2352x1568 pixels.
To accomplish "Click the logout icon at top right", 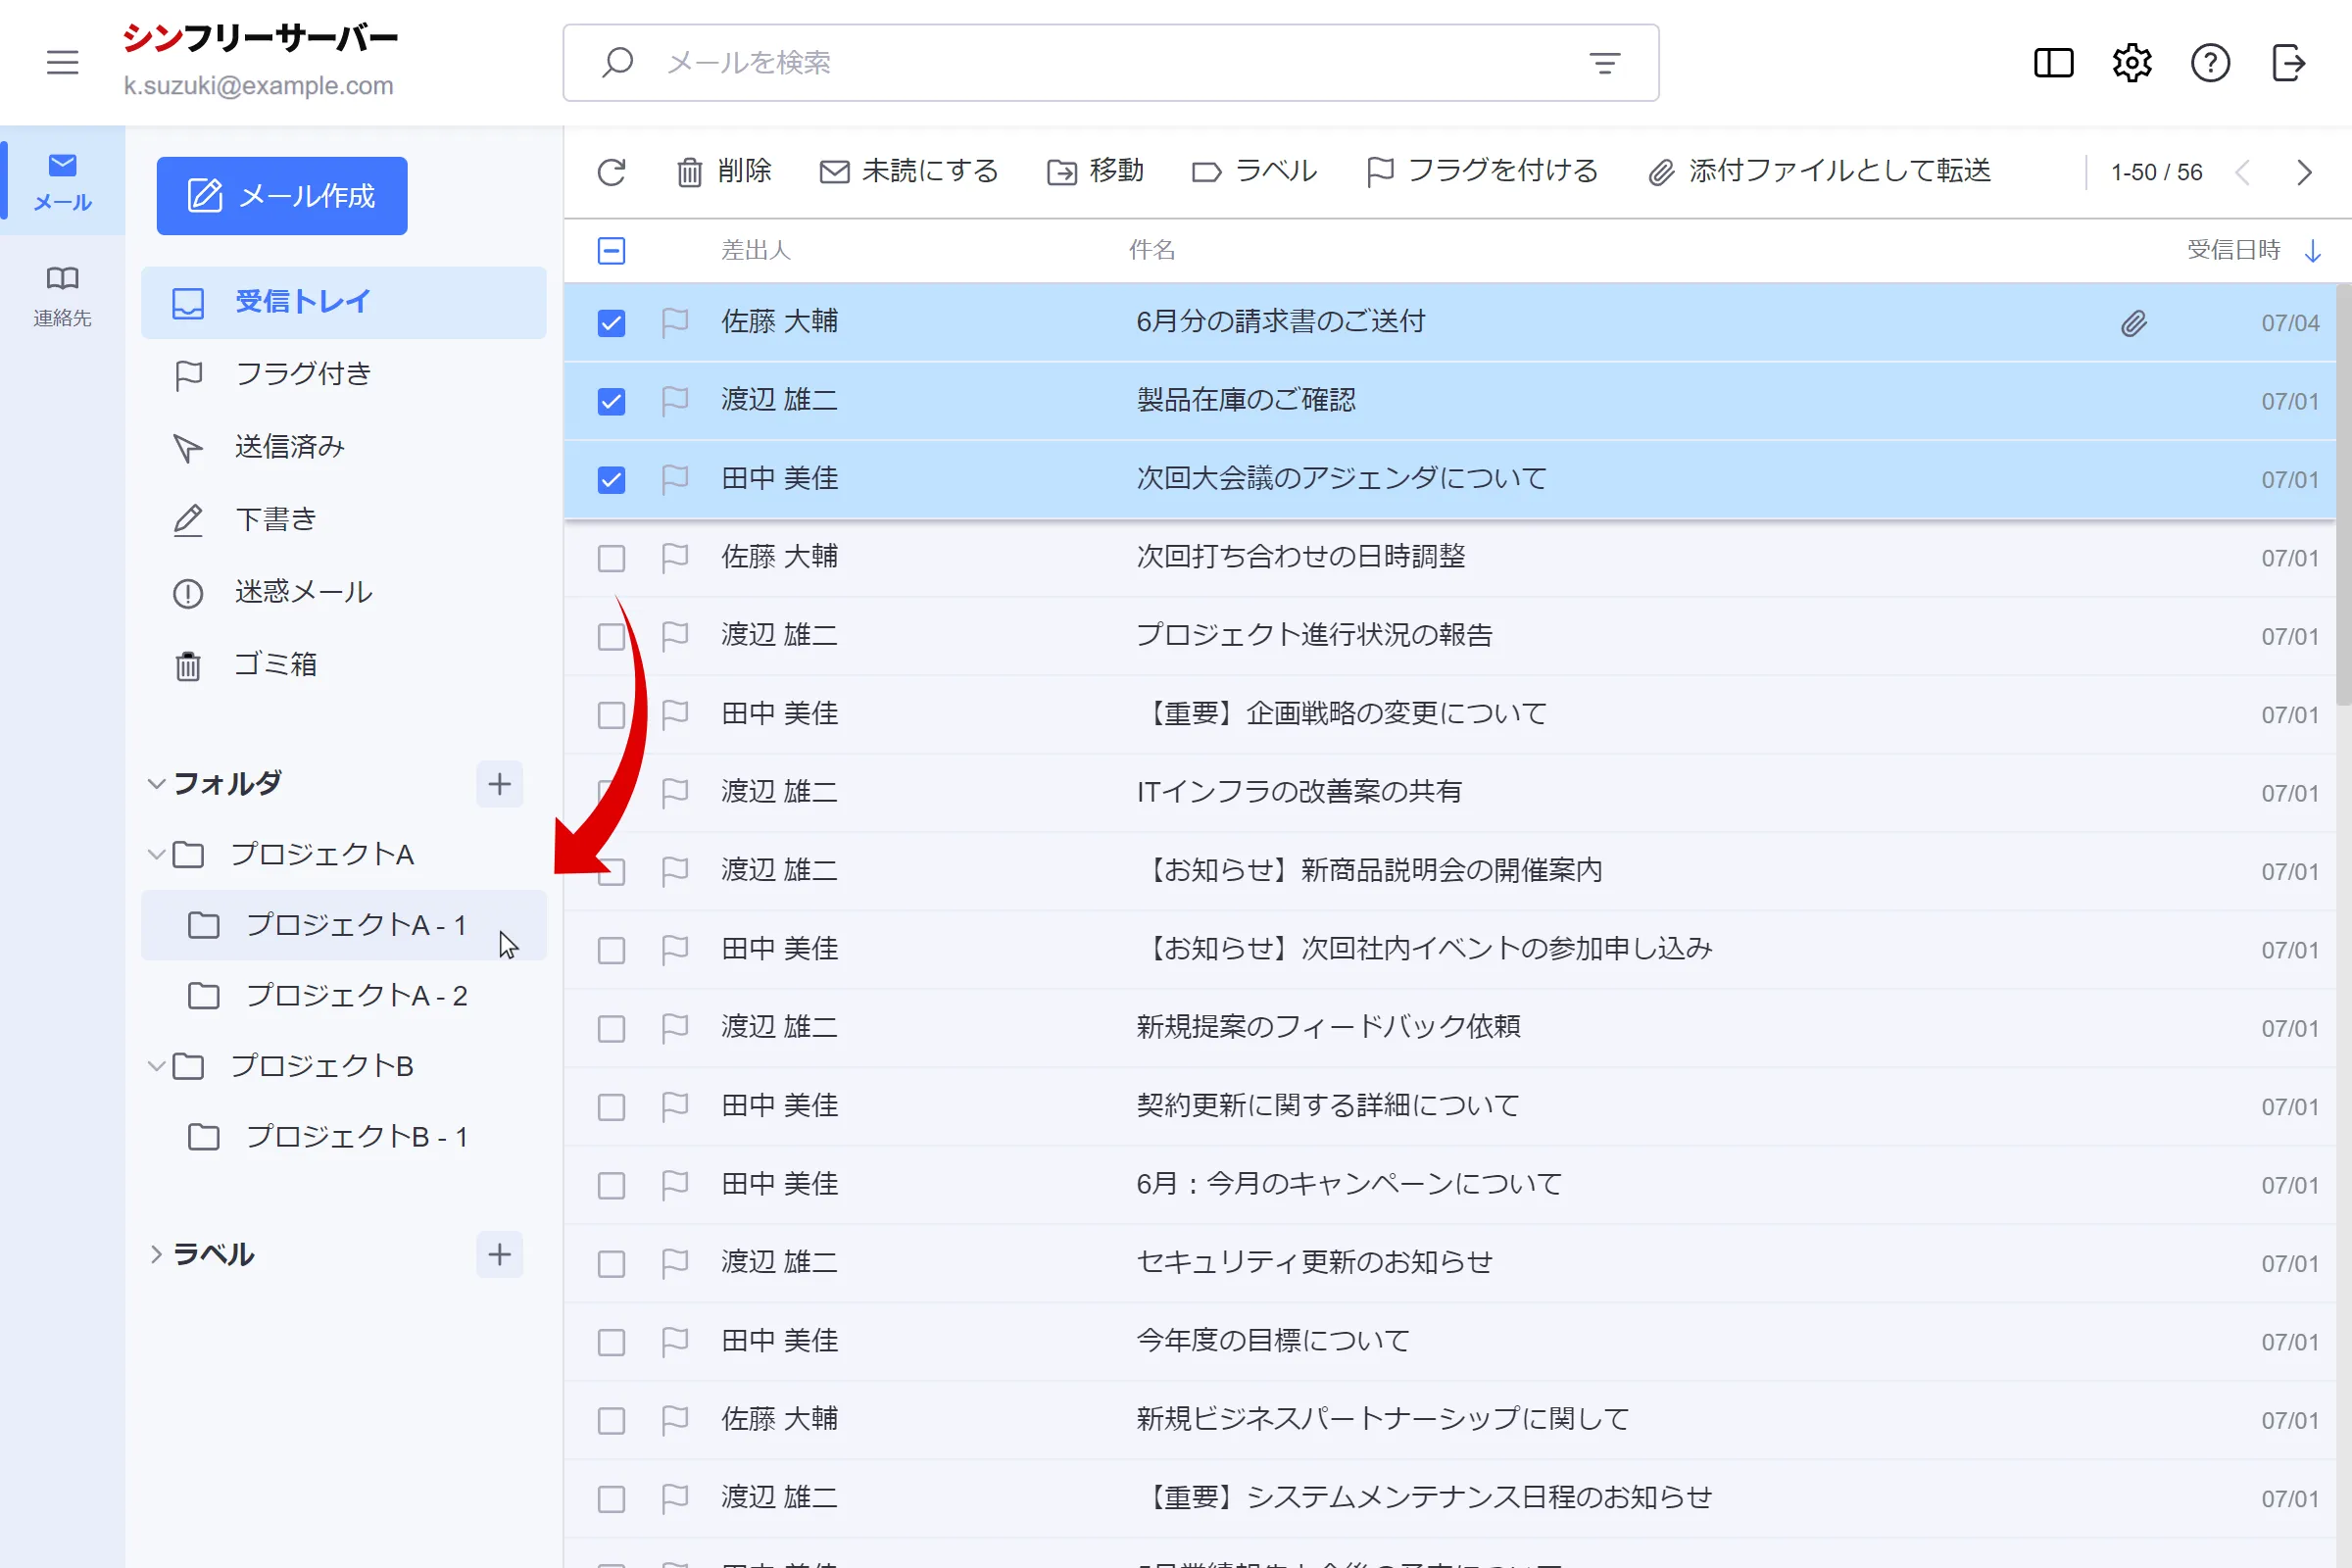I will pos(2288,63).
